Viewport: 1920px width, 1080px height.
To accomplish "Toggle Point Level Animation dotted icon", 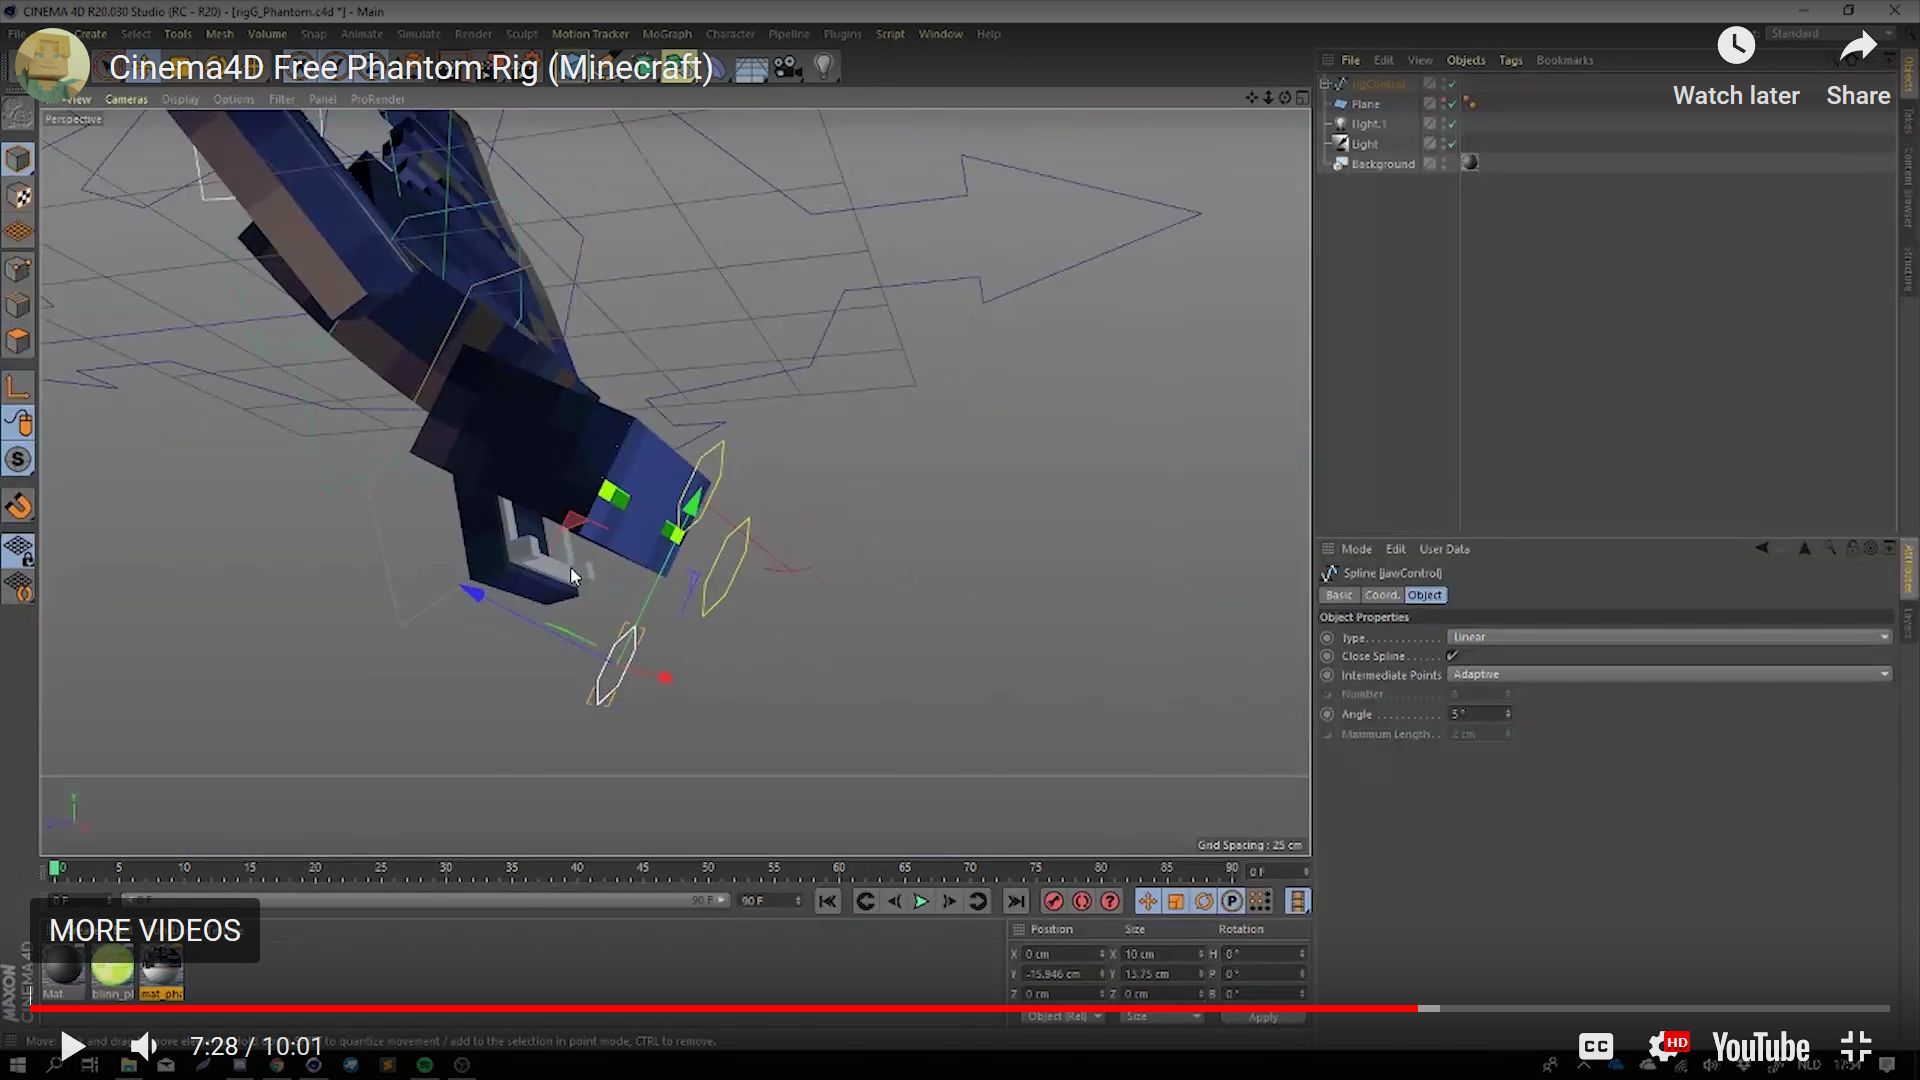I will click(1260, 902).
